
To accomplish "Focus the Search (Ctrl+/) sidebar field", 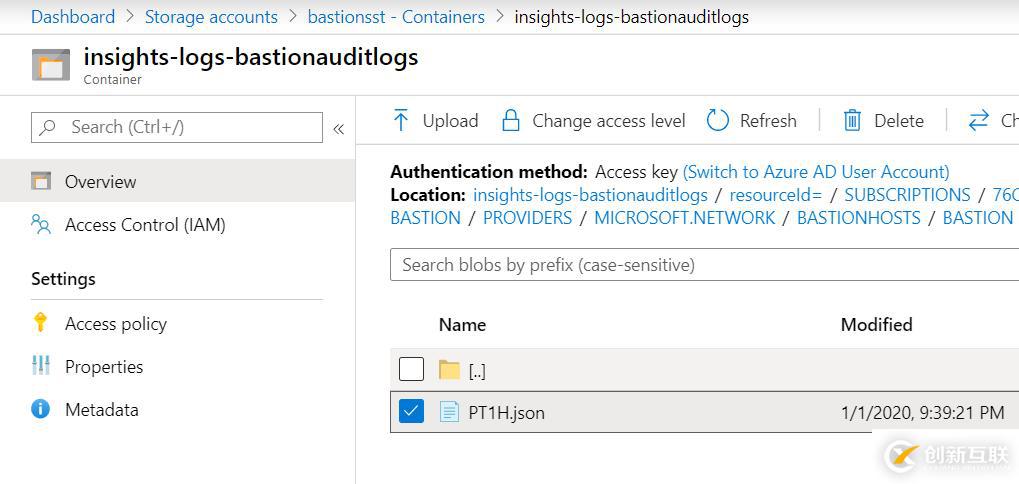I will point(177,127).
